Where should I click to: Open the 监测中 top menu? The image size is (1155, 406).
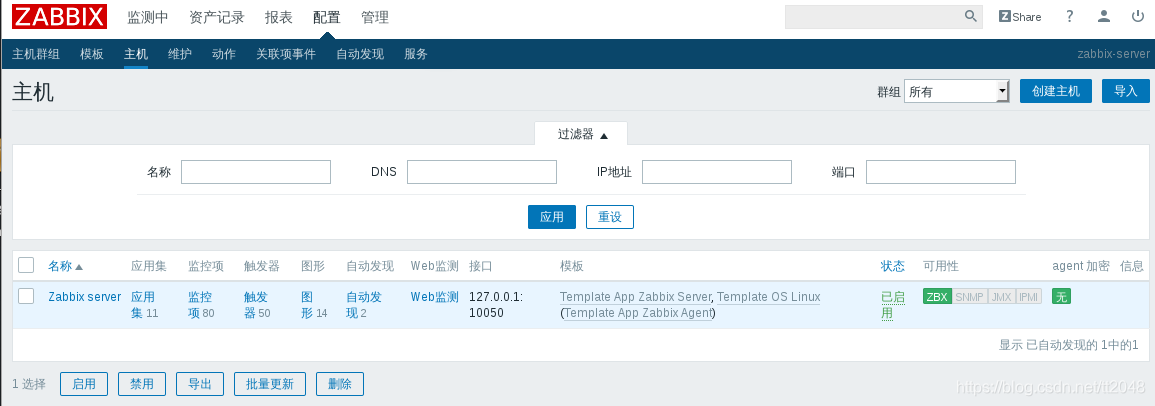[x=148, y=17]
